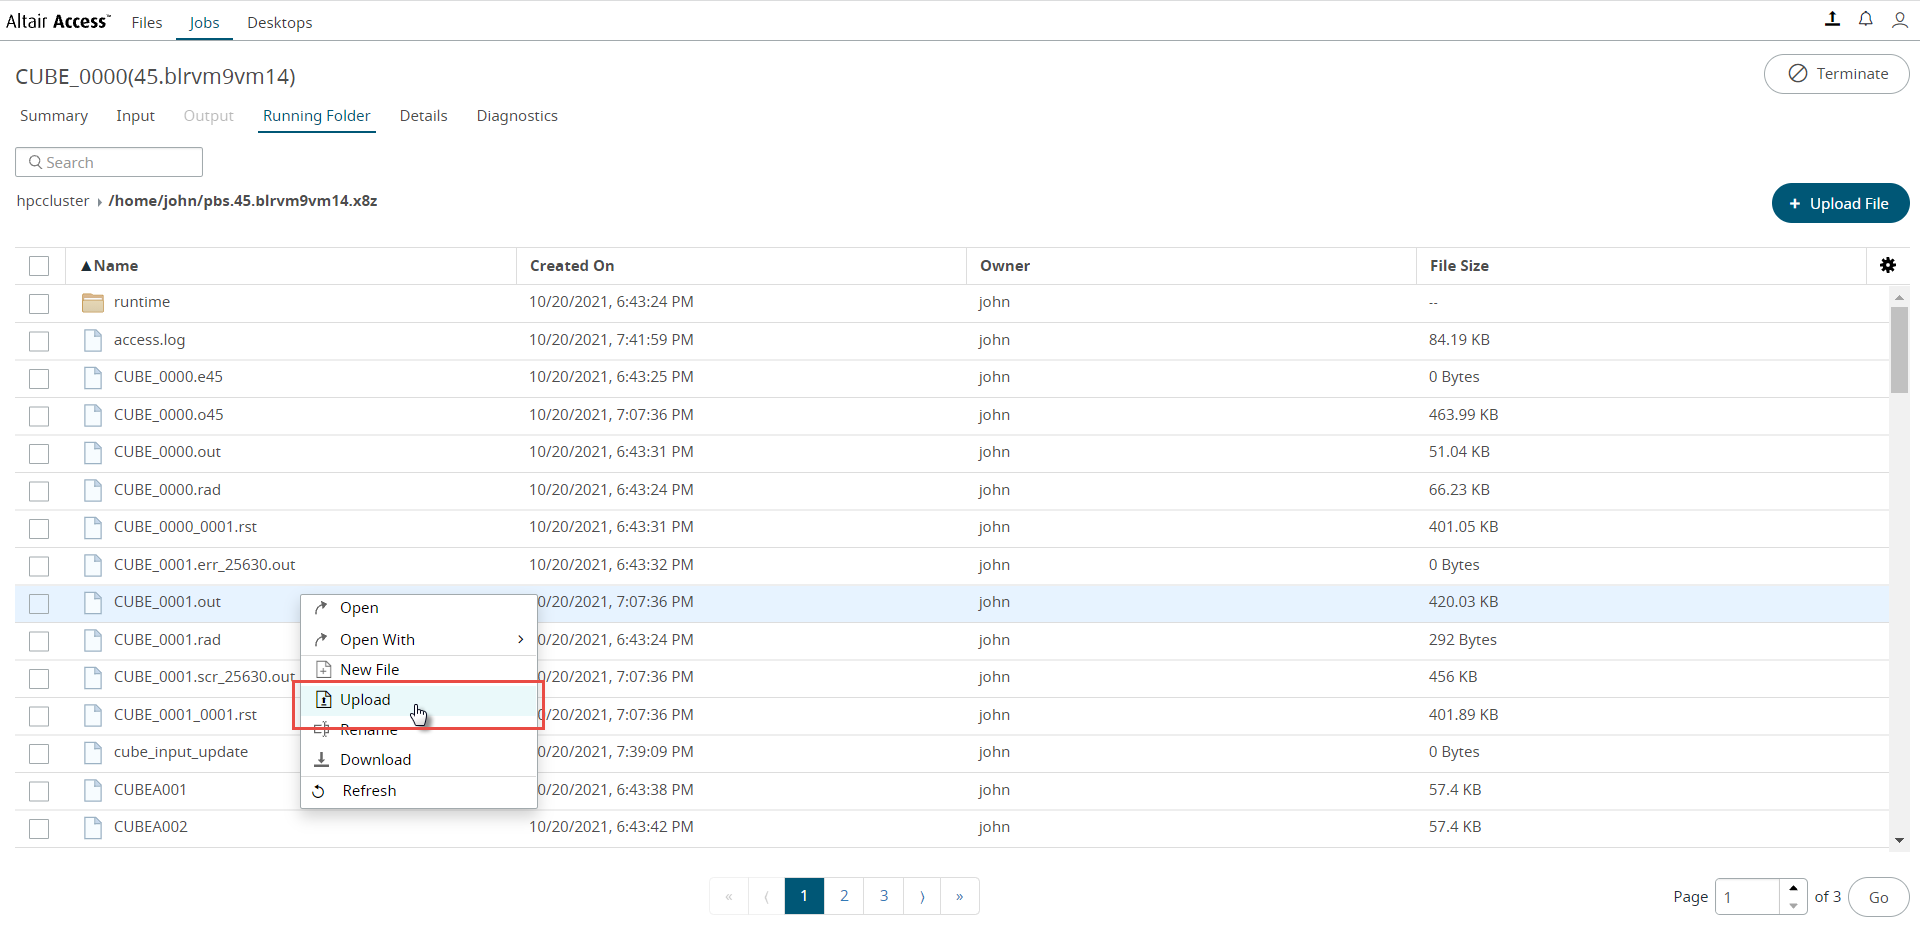Click the search magnifier icon
The image size is (1920, 942).
pyautogui.click(x=36, y=162)
